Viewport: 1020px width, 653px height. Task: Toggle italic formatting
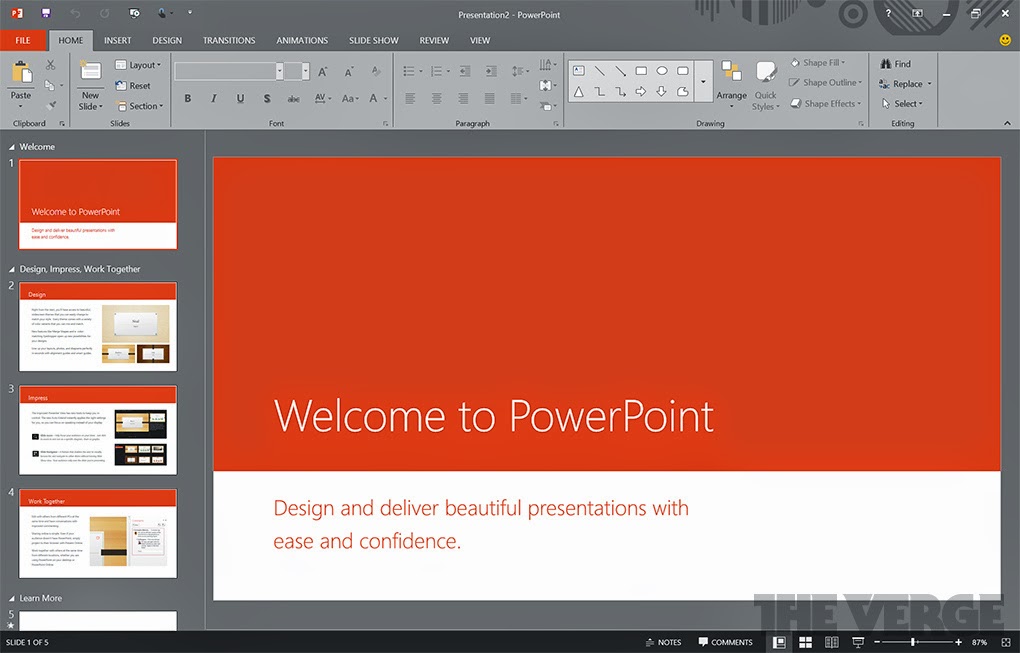tap(212, 98)
